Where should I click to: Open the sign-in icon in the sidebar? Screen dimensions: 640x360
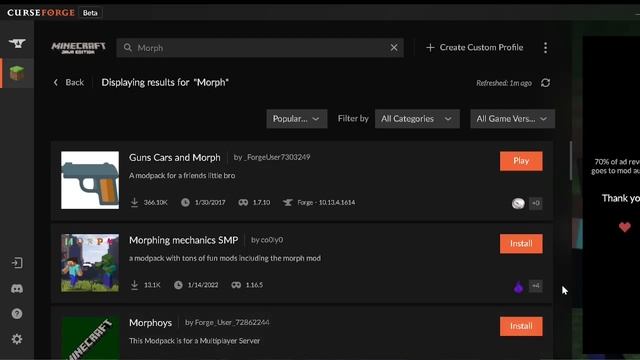[x=17, y=263]
